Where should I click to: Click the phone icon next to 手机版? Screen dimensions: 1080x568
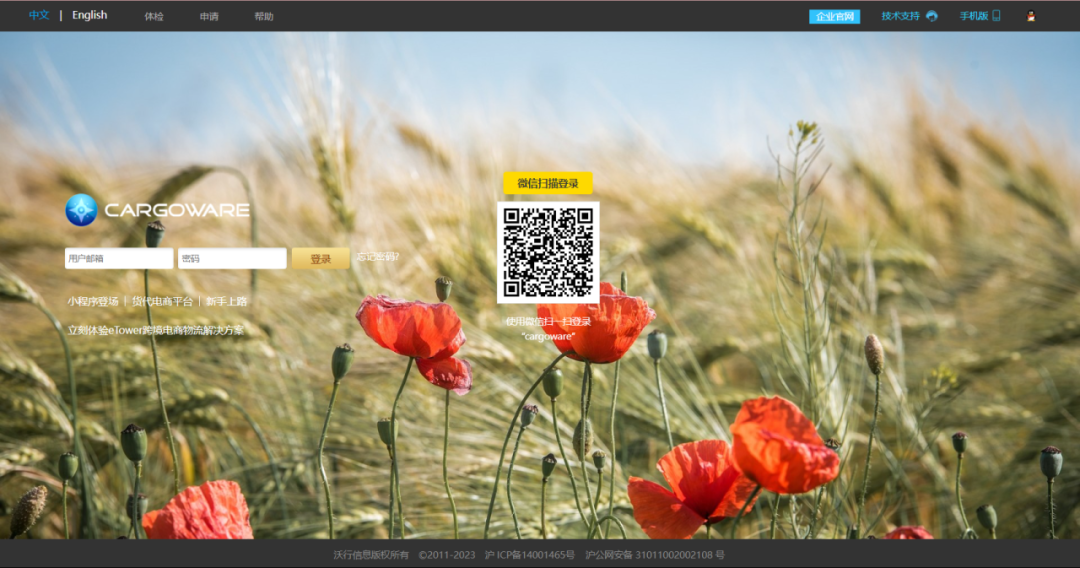coord(996,16)
